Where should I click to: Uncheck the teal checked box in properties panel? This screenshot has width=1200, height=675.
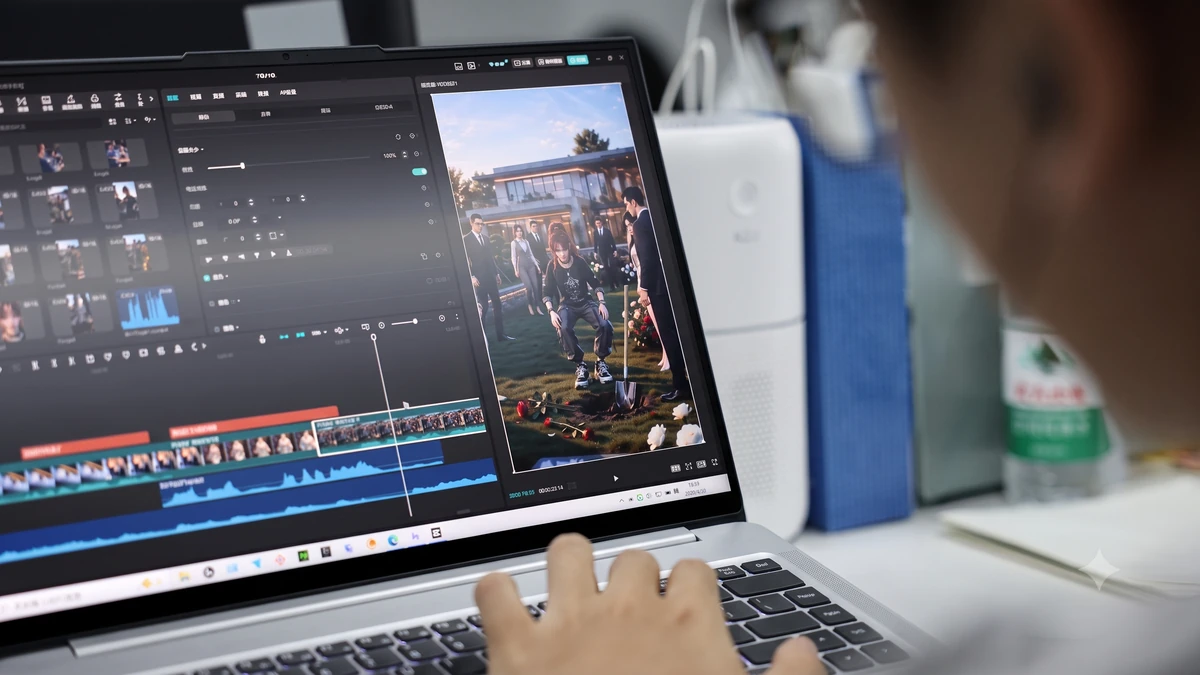tap(208, 278)
